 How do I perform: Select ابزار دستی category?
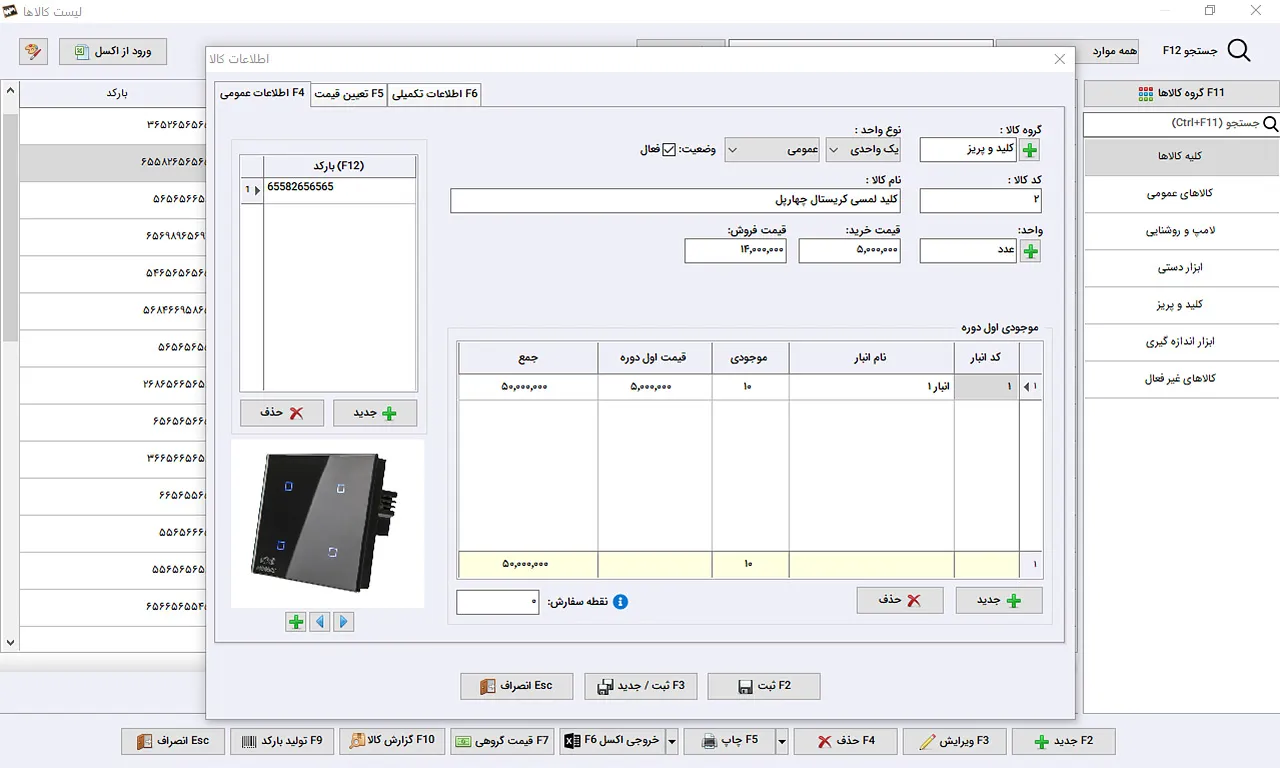(1181, 268)
